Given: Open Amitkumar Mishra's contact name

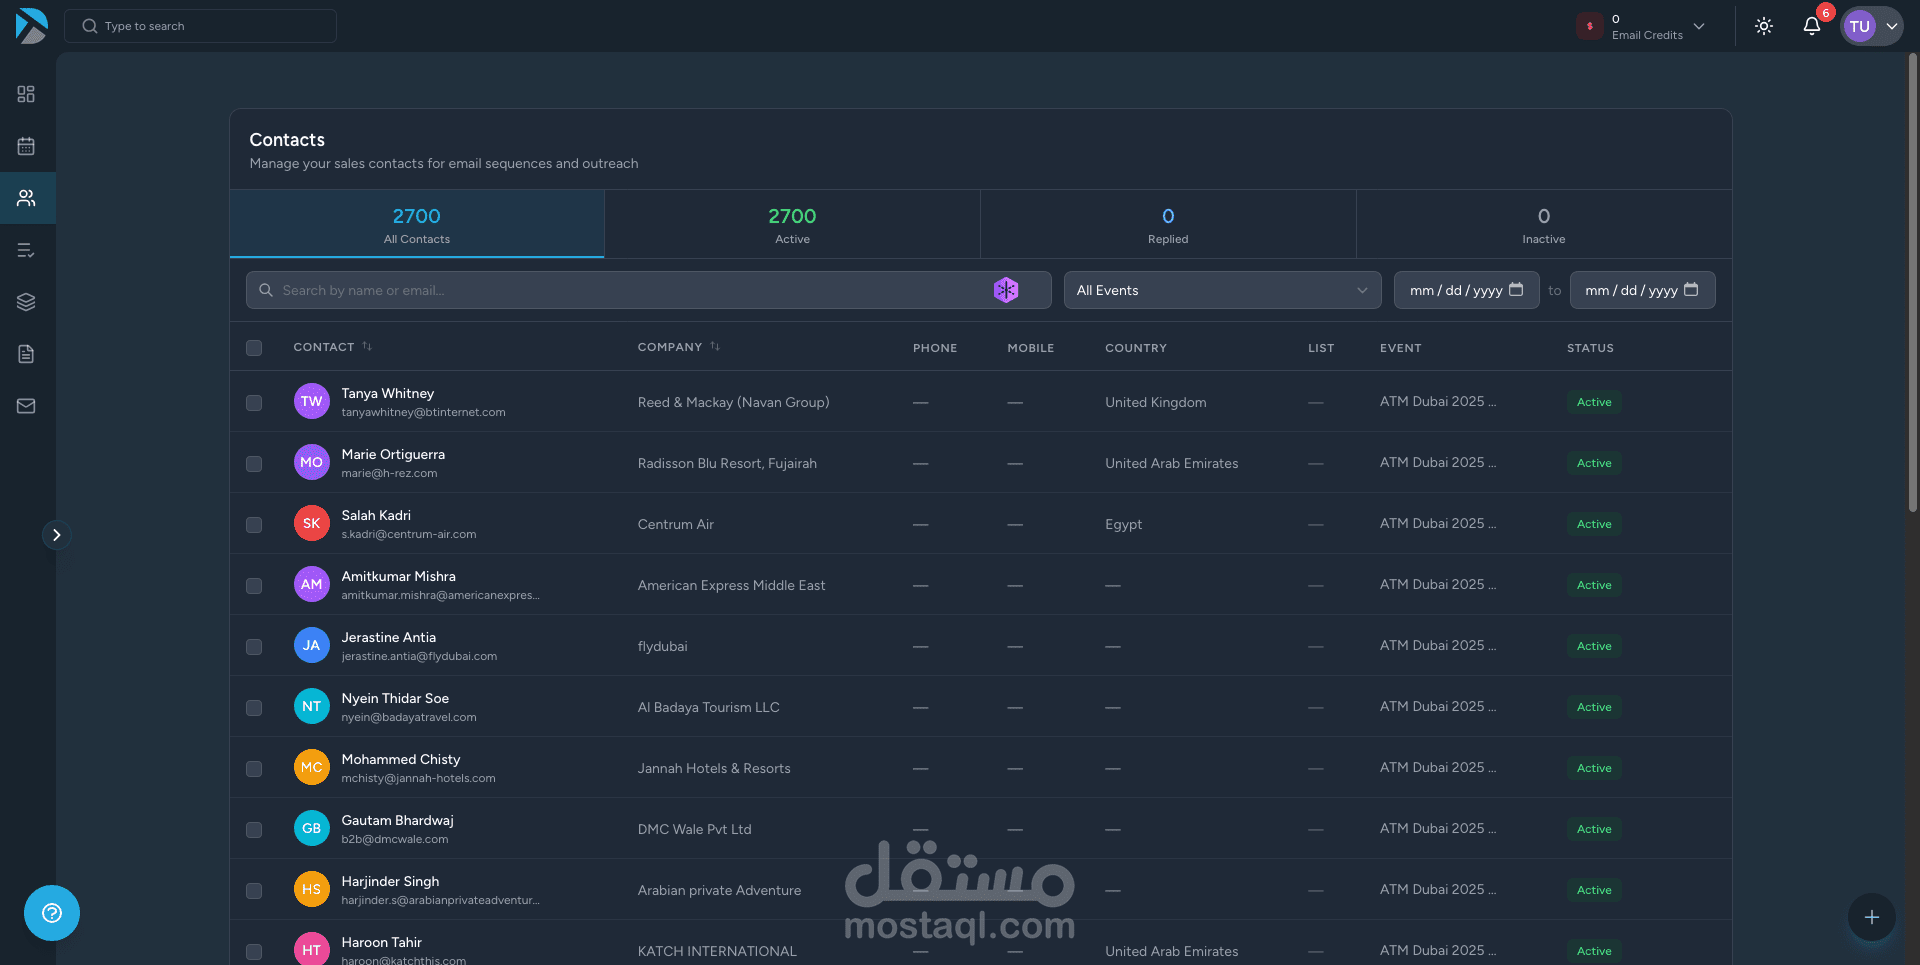Looking at the screenshot, I should coord(398,576).
